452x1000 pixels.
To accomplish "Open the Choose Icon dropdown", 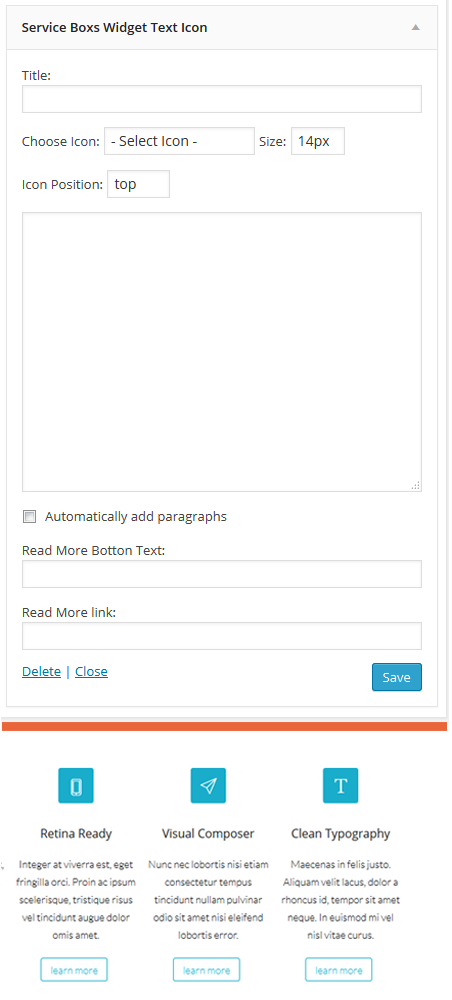I will (179, 141).
